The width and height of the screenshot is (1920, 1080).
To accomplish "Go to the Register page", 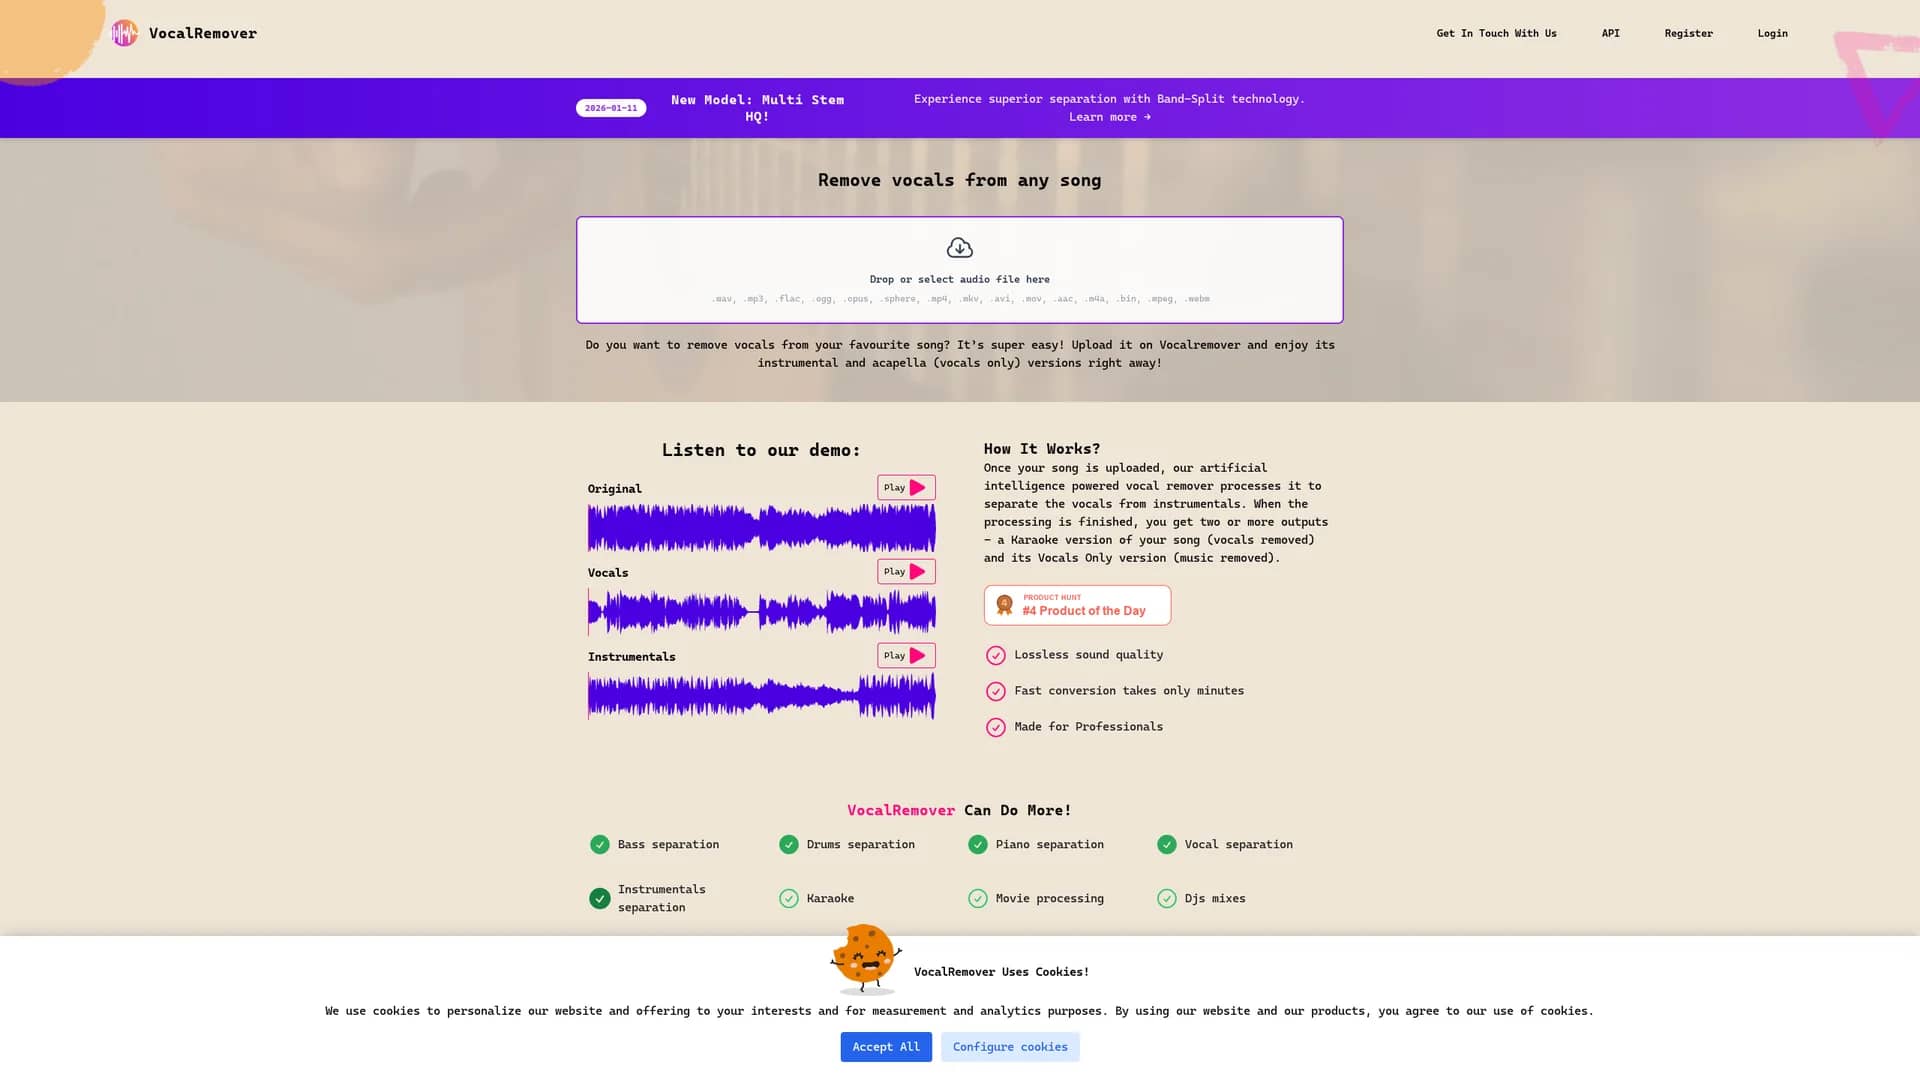I will point(1688,33).
